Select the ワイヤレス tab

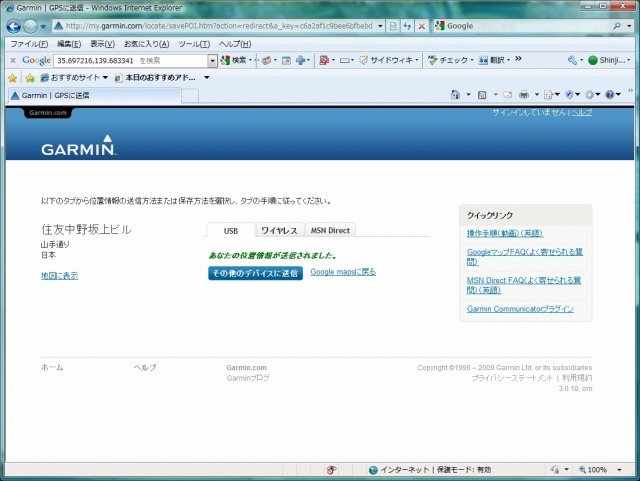pos(279,230)
